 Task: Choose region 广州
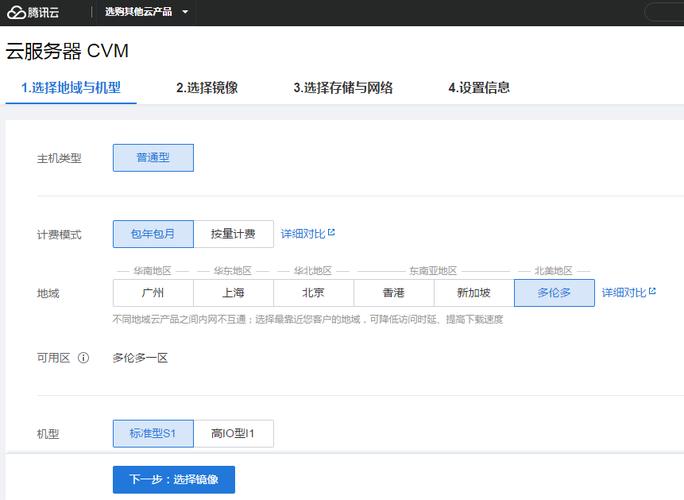(x=153, y=293)
